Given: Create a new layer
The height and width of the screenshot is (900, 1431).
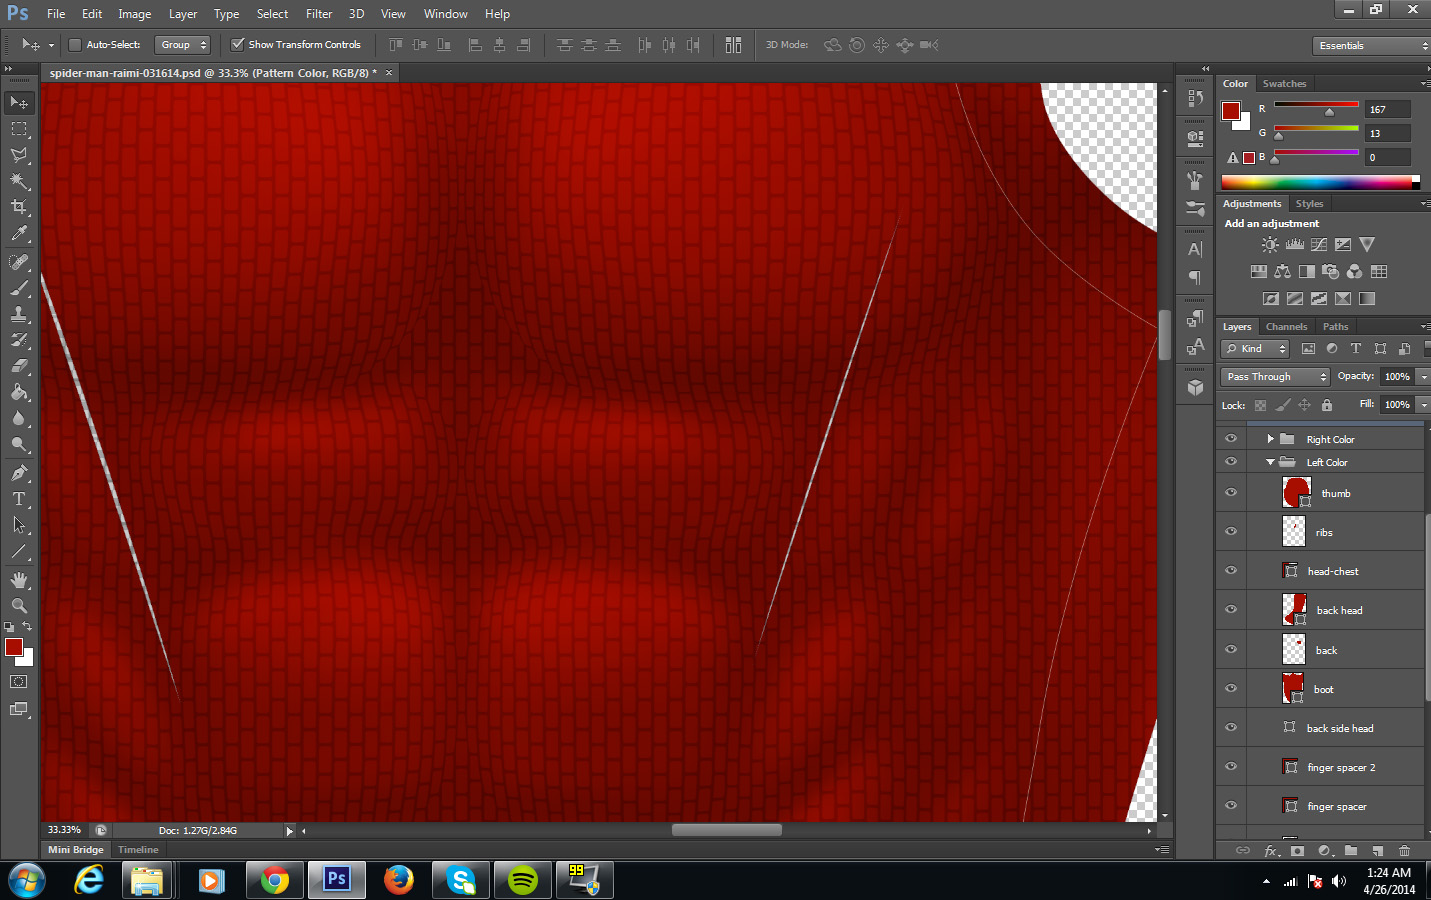Looking at the screenshot, I should pyautogui.click(x=1378, y=851).
